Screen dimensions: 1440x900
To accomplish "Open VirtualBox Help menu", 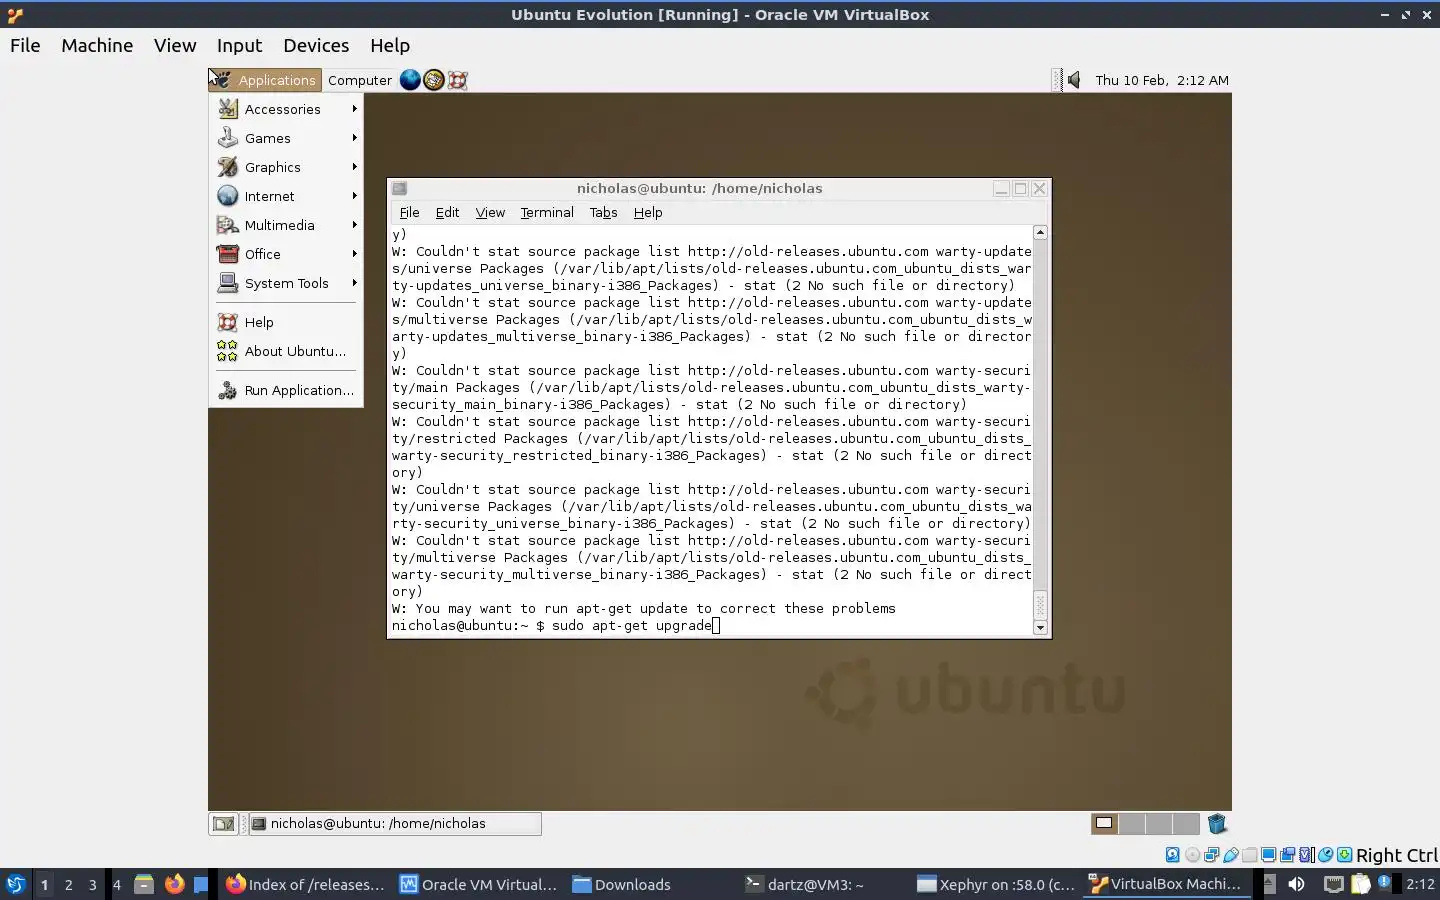I will point(390,45).
